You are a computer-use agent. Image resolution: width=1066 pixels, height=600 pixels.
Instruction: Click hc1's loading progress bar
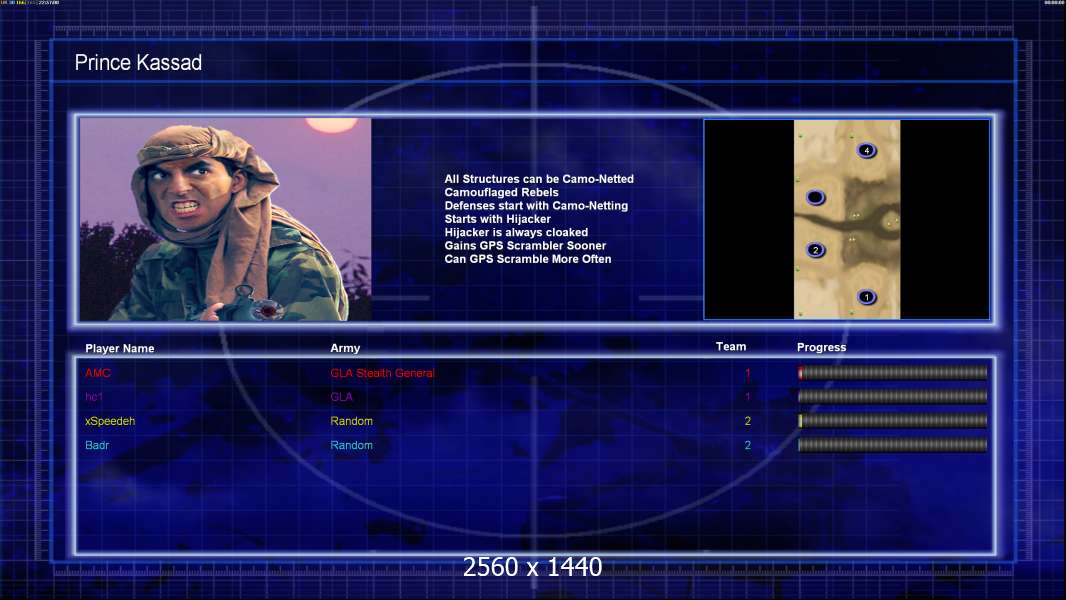[892, 396]
